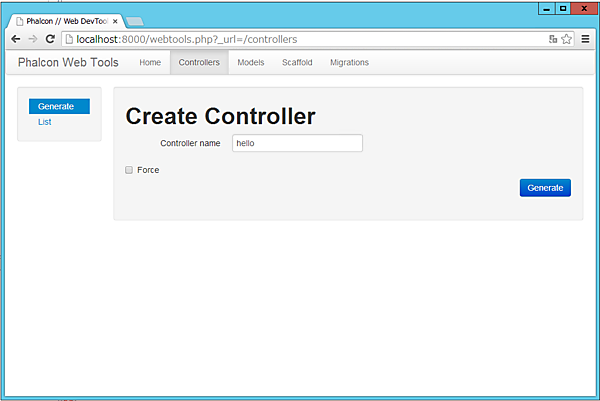
Task: Click the Force label text
Action: point(148,170)
